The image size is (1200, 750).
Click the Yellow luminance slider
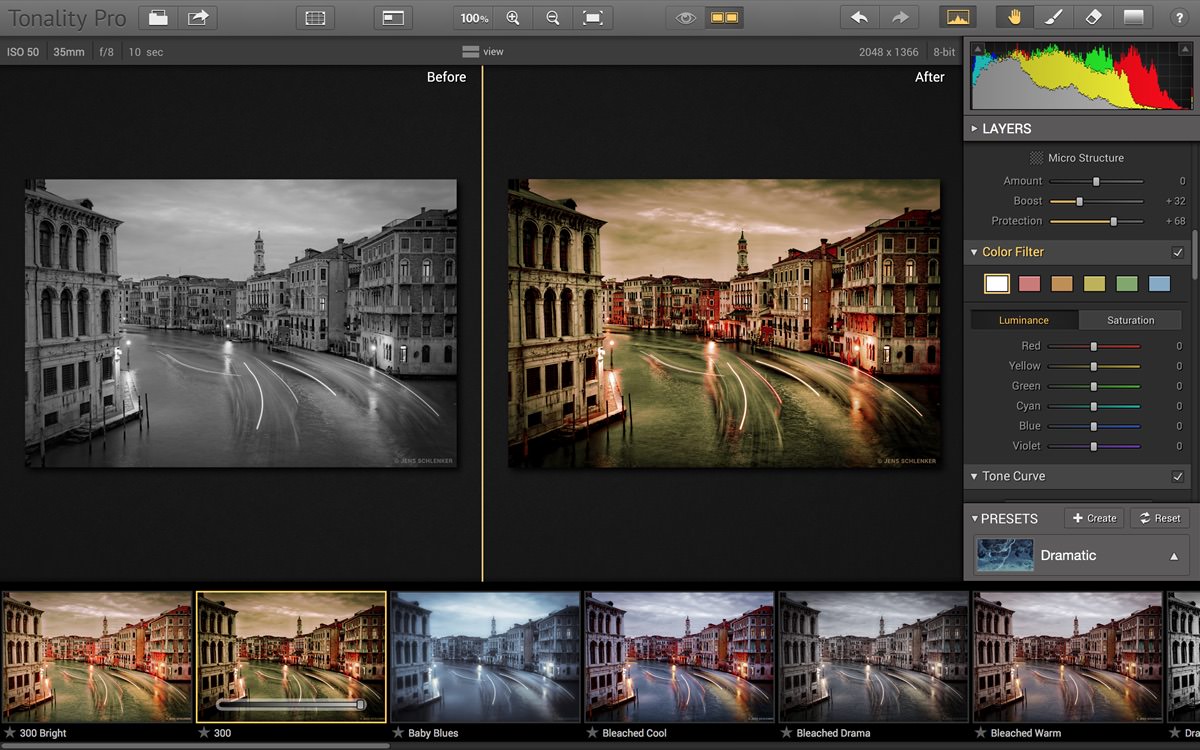coord(1094,366)
